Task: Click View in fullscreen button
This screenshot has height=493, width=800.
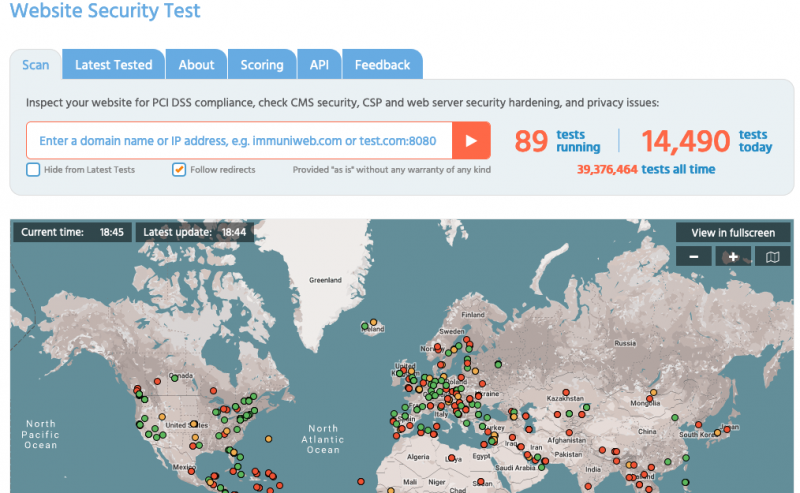Action: [x=733, y=233]
